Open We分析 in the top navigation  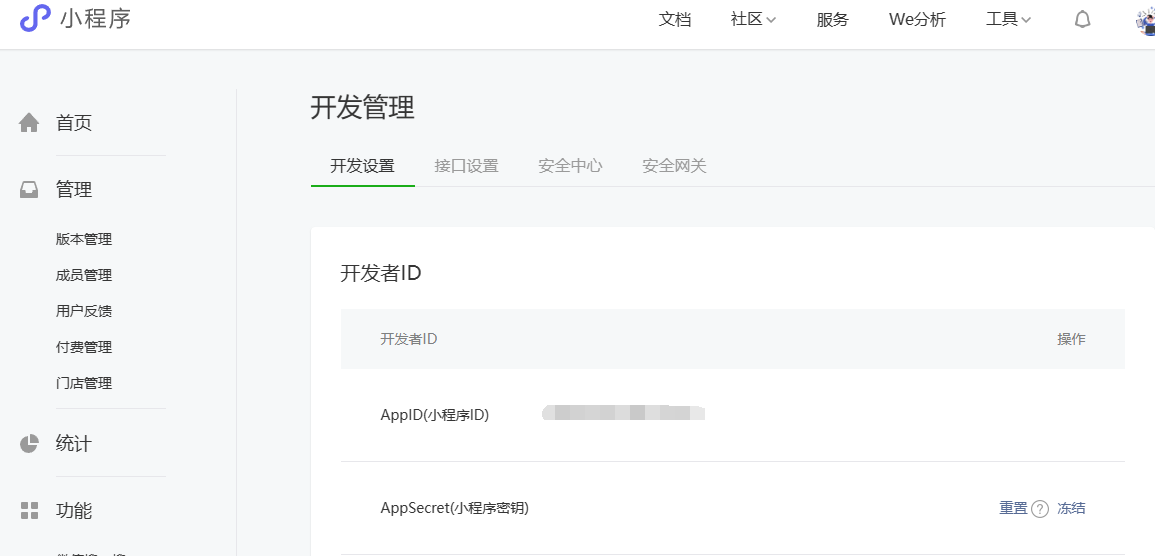point(917,20)
